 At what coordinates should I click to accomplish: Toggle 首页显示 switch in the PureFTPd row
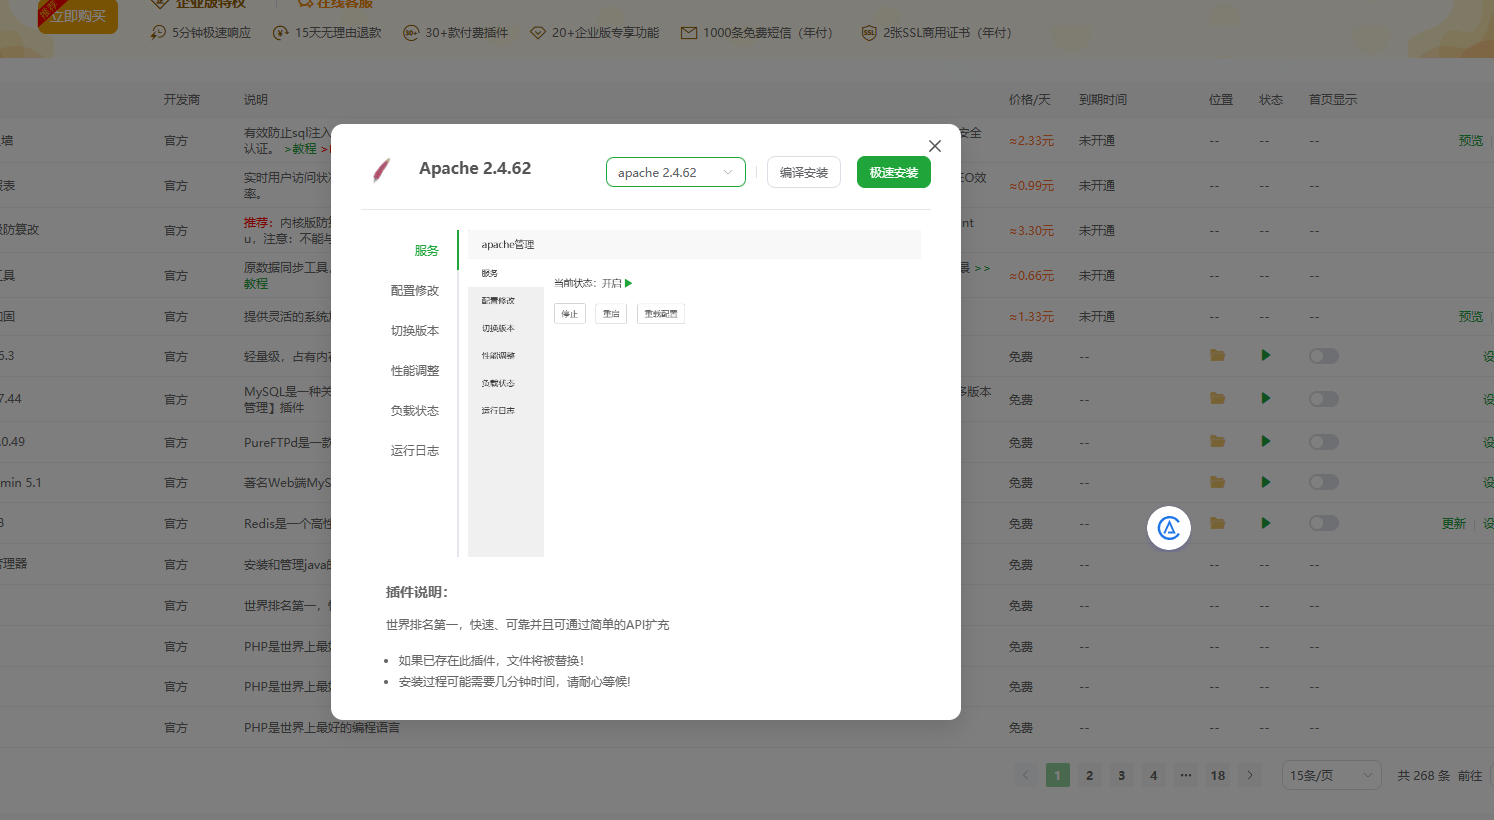pyautogui.click(x=1324, y=442)
